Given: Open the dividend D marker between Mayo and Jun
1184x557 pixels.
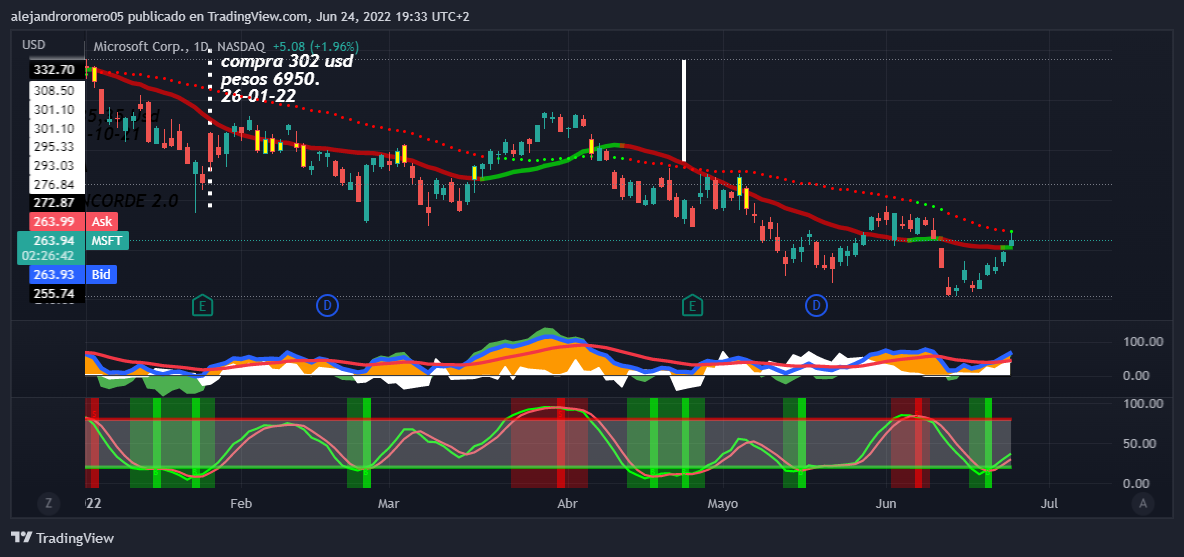Looking at the screenshot, I should click(x=816, y=306).
